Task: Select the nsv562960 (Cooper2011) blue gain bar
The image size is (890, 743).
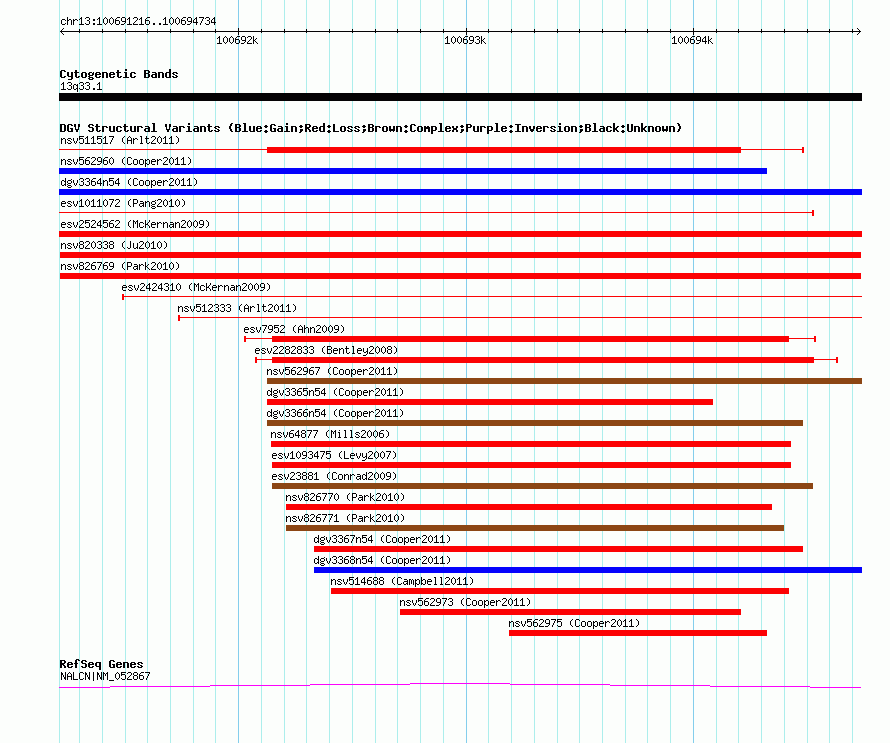Action: pyautogui.click(x=413, y=171)
